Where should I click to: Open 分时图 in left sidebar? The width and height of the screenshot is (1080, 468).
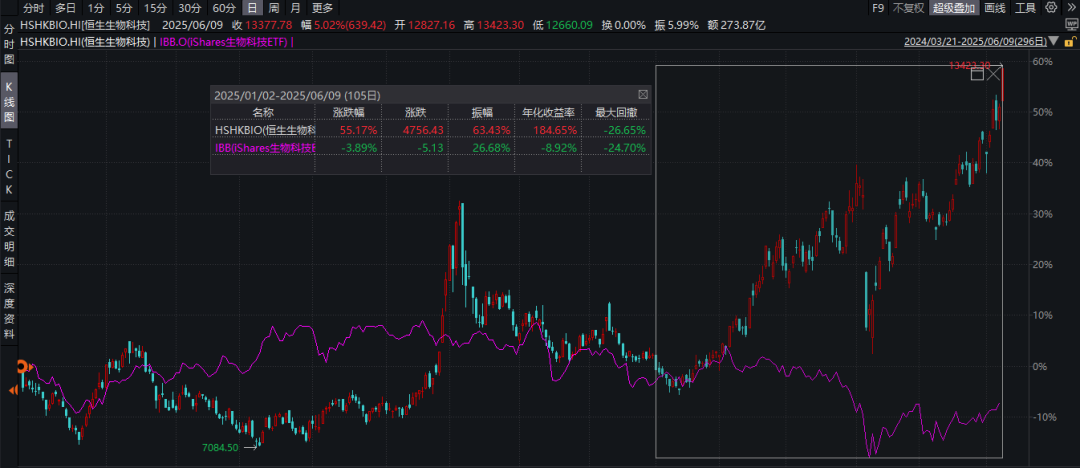coord(9,45)
